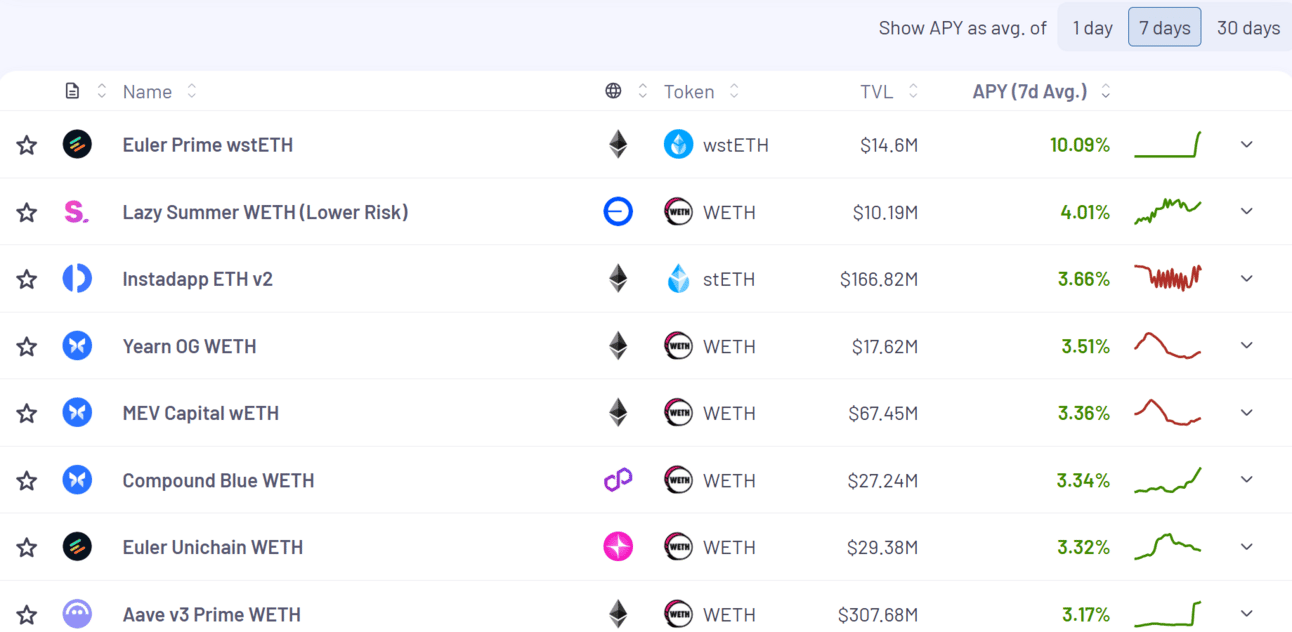This screenshot has width=1292, height=632.
Task: Click the Morpho logo beside Yearn OG WETH
Action: (77, 345)
